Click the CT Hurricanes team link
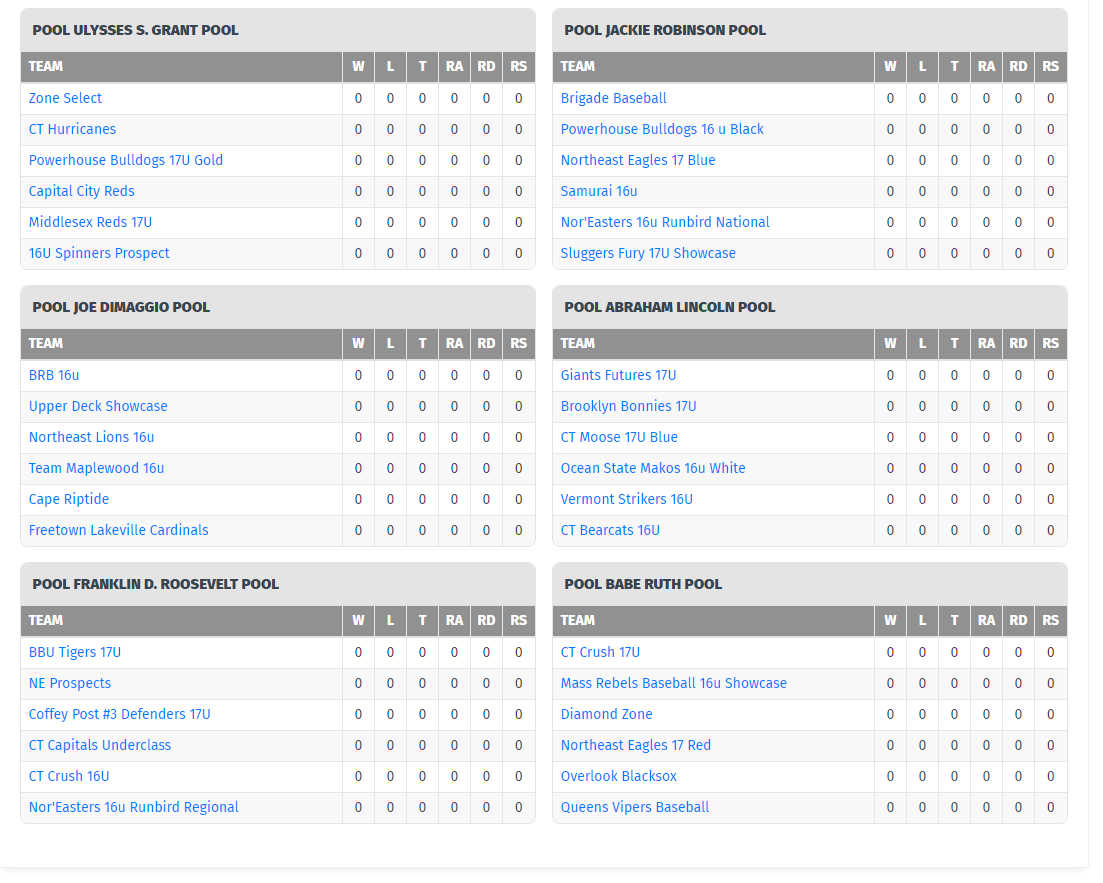The height and width of the screenshot is (883, 1103). tap(72, 129)
